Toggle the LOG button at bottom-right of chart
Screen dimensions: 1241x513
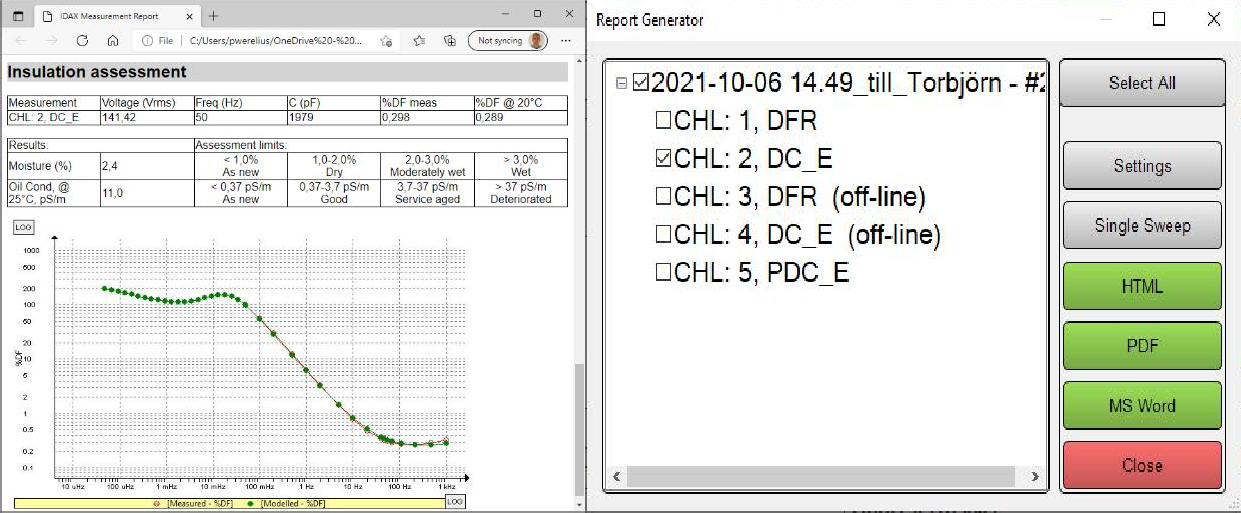coord(454,501)
